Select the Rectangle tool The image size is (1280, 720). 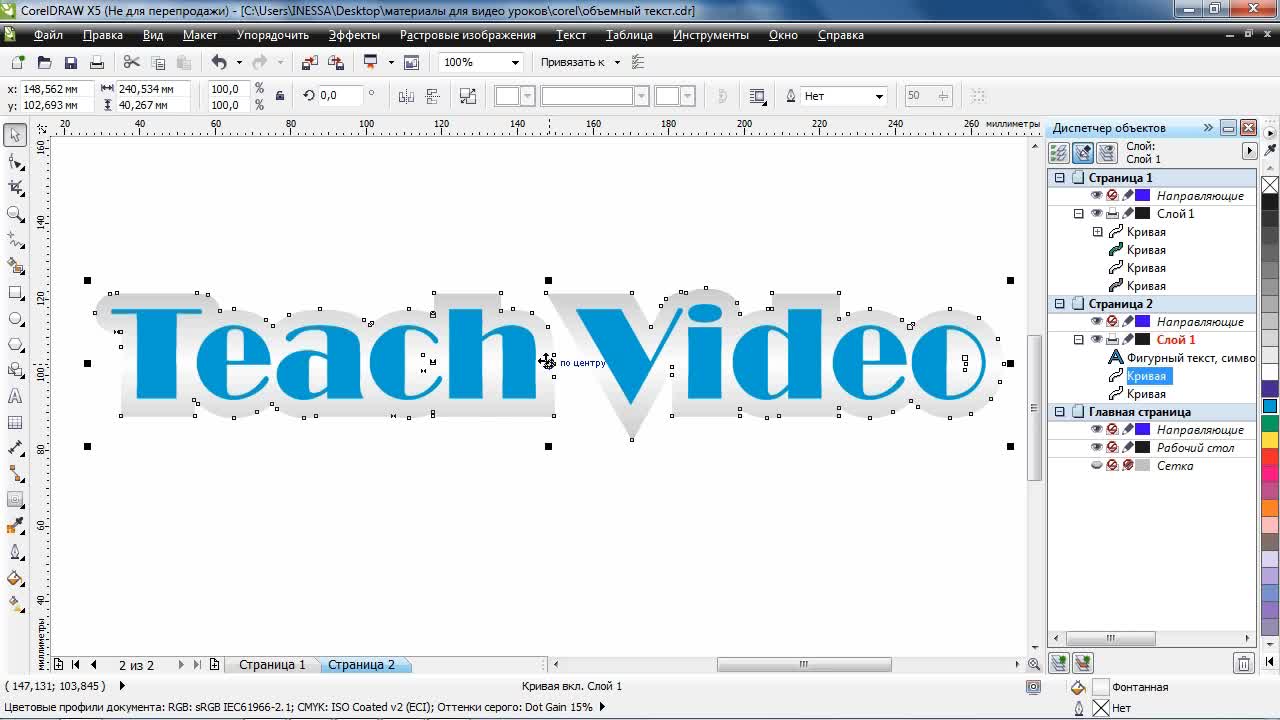point(15,292)
